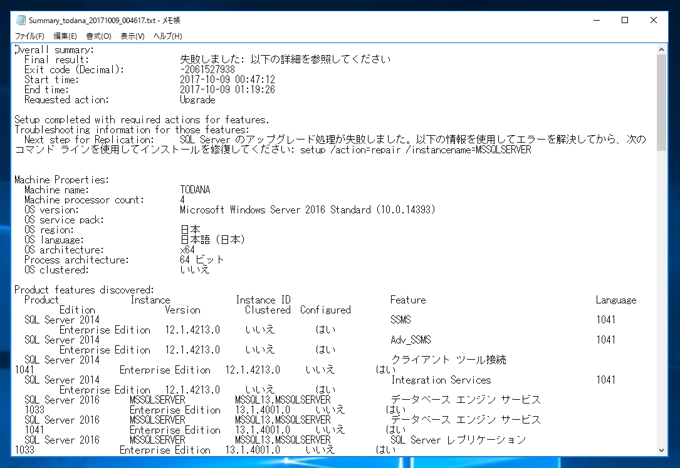Viewport: 680px width, 468px height.
Task: Click the Integration Services feature entry
Action: pyautogui.click(x=441, y=380)
